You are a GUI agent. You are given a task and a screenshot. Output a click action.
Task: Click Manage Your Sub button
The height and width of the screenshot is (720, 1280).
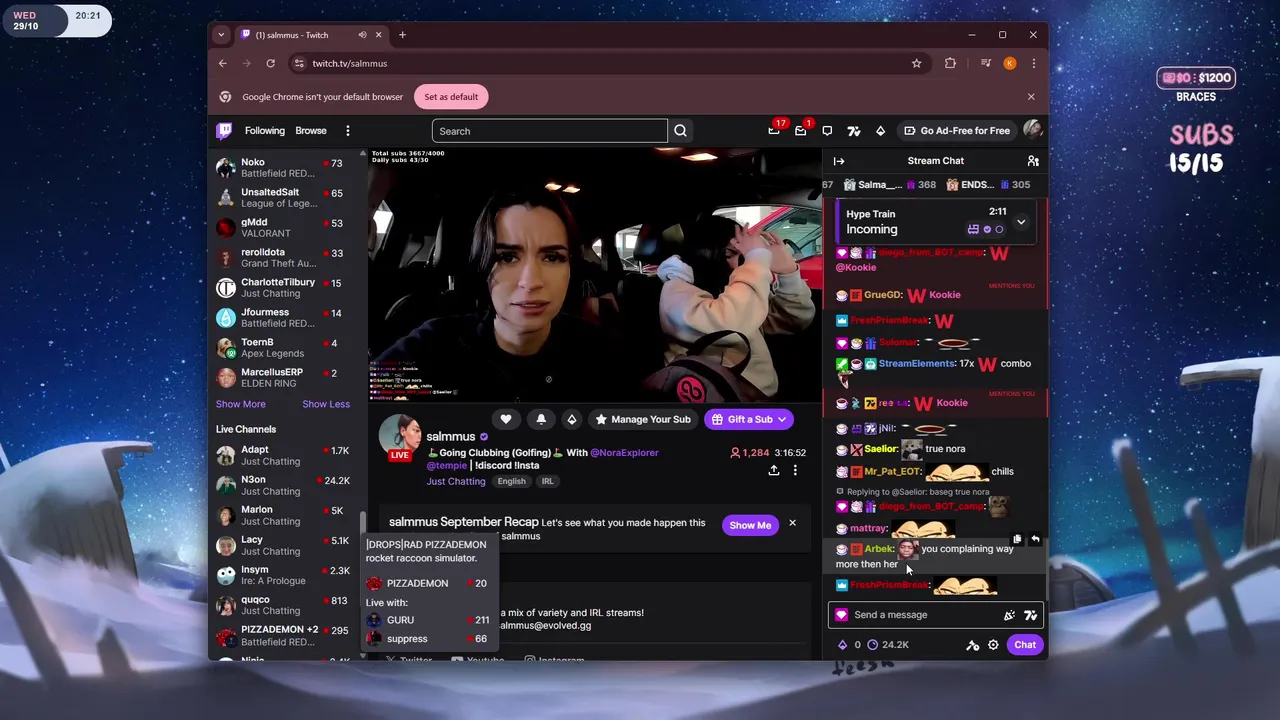point(643,419)
